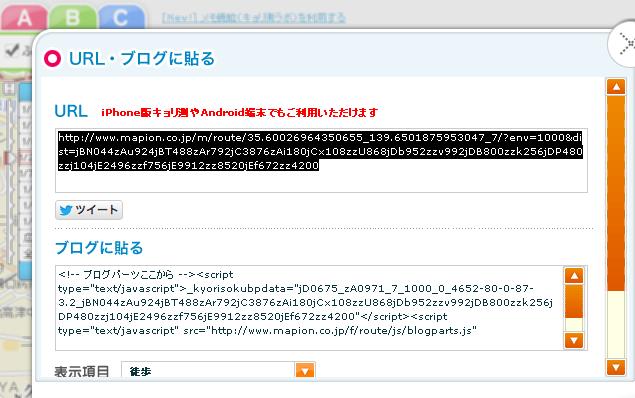Image resolution: width=635 pixels, height=398 pixels.
Task: Switch to the green B tab
Action: [73, 17]
